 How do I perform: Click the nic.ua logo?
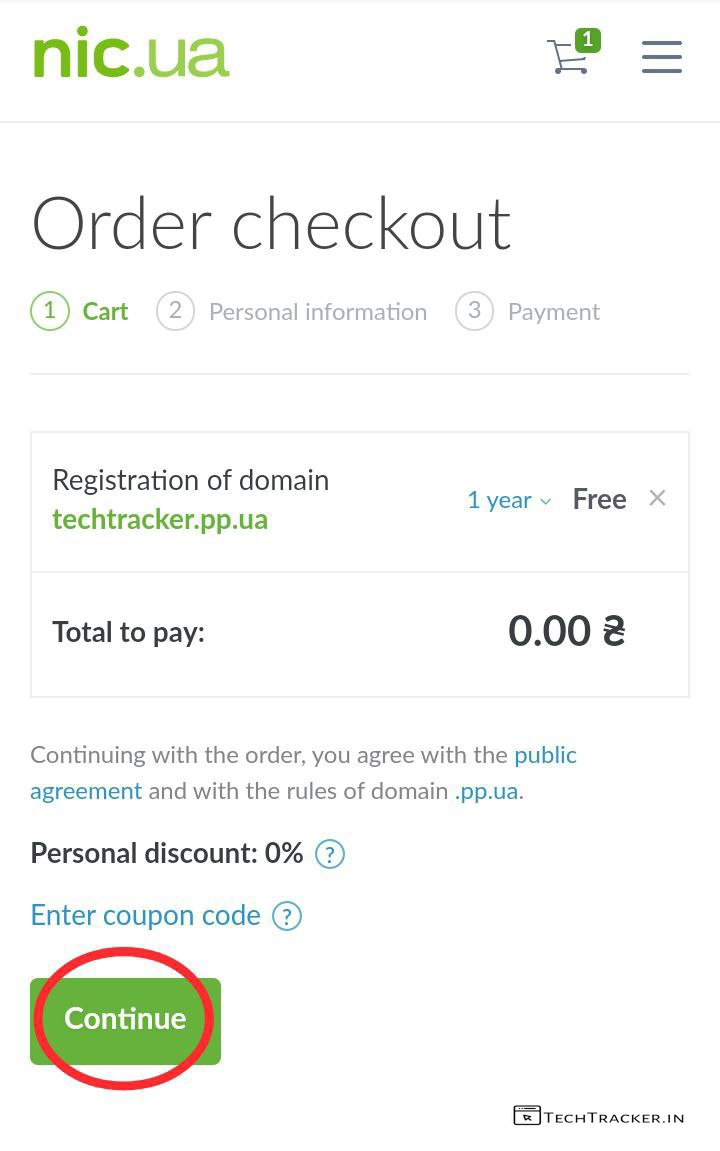coord(131,55)
